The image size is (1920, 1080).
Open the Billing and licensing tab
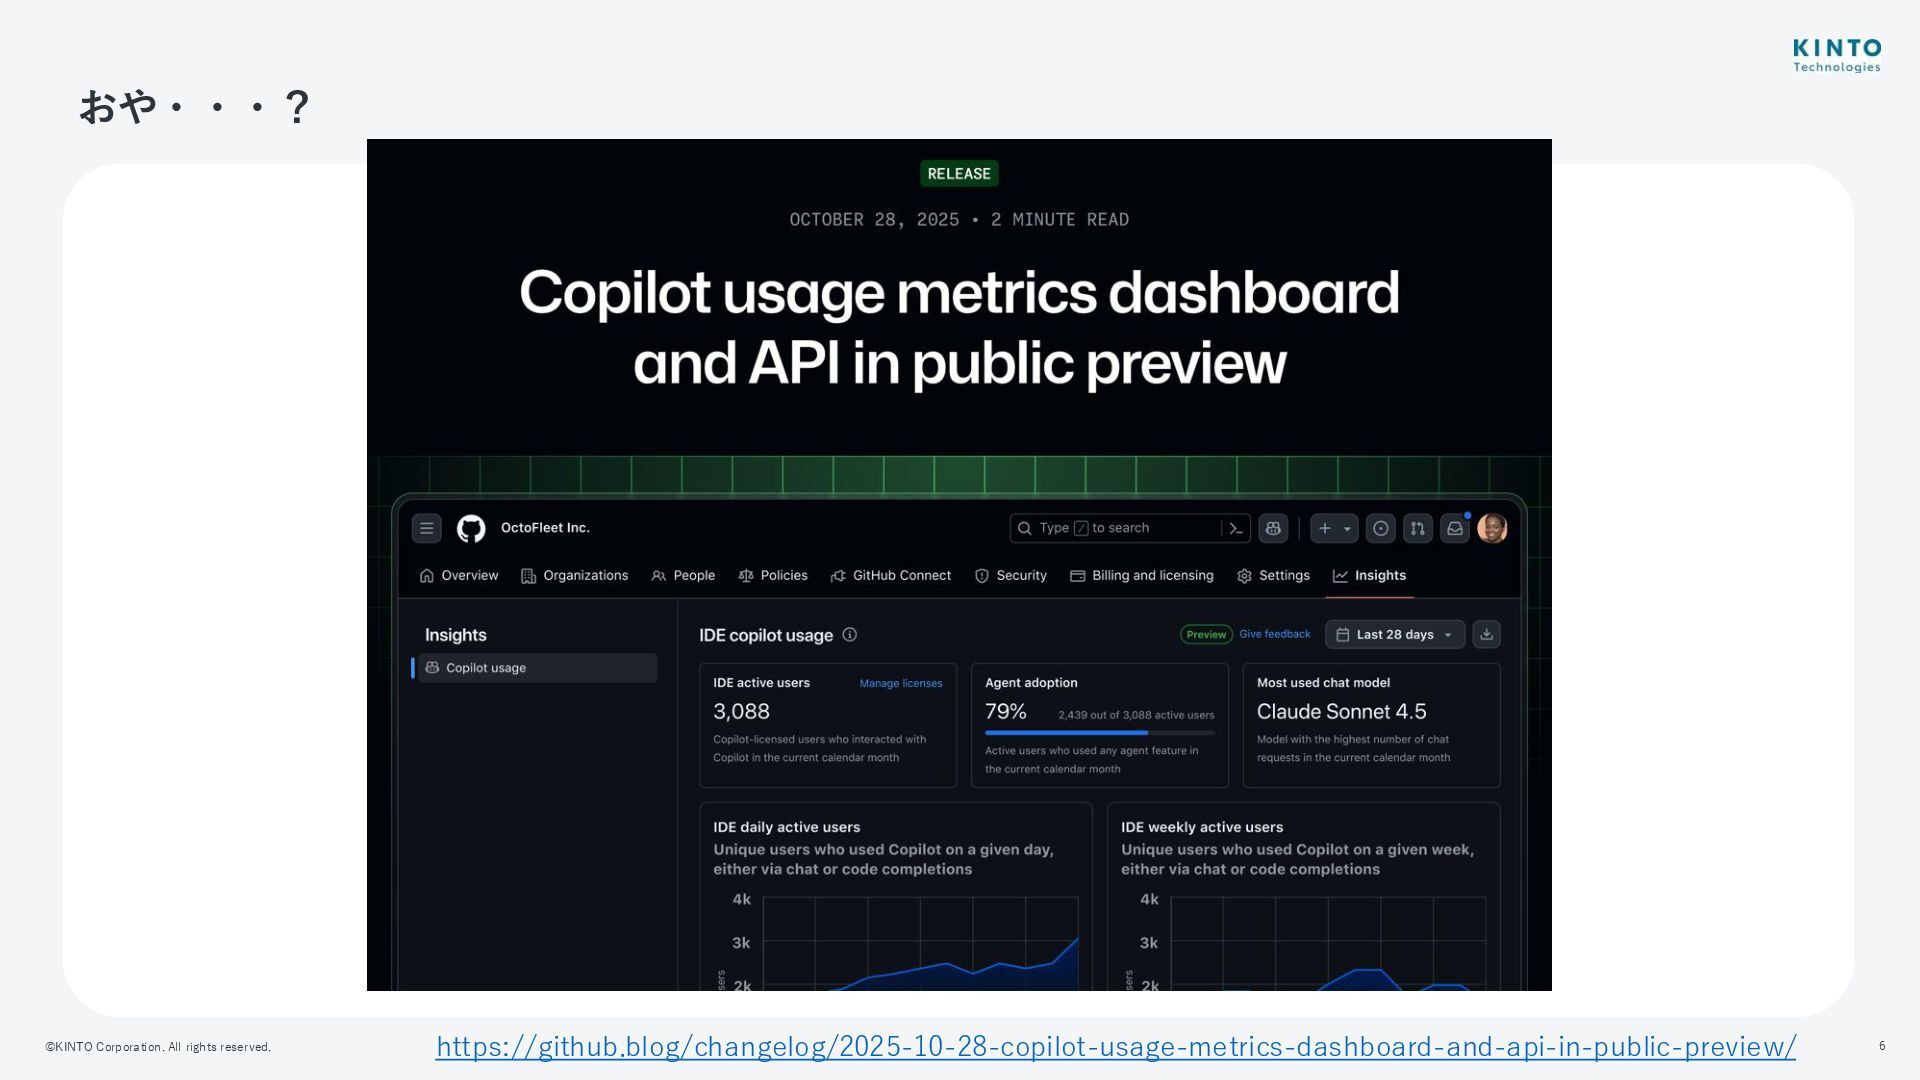click(x=1141, y=575)
